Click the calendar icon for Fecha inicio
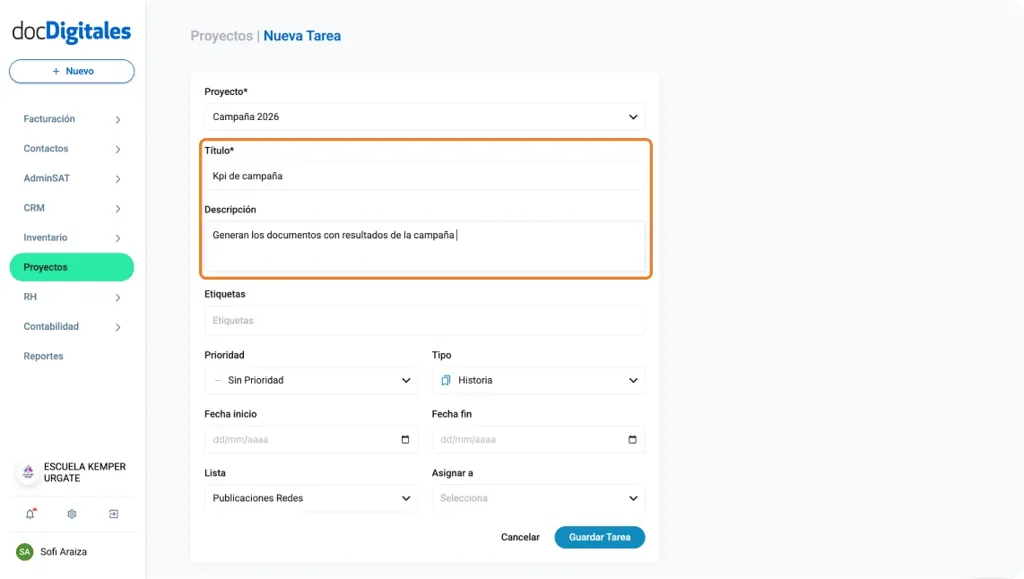 pyautogui.click(x=405, y=439)
